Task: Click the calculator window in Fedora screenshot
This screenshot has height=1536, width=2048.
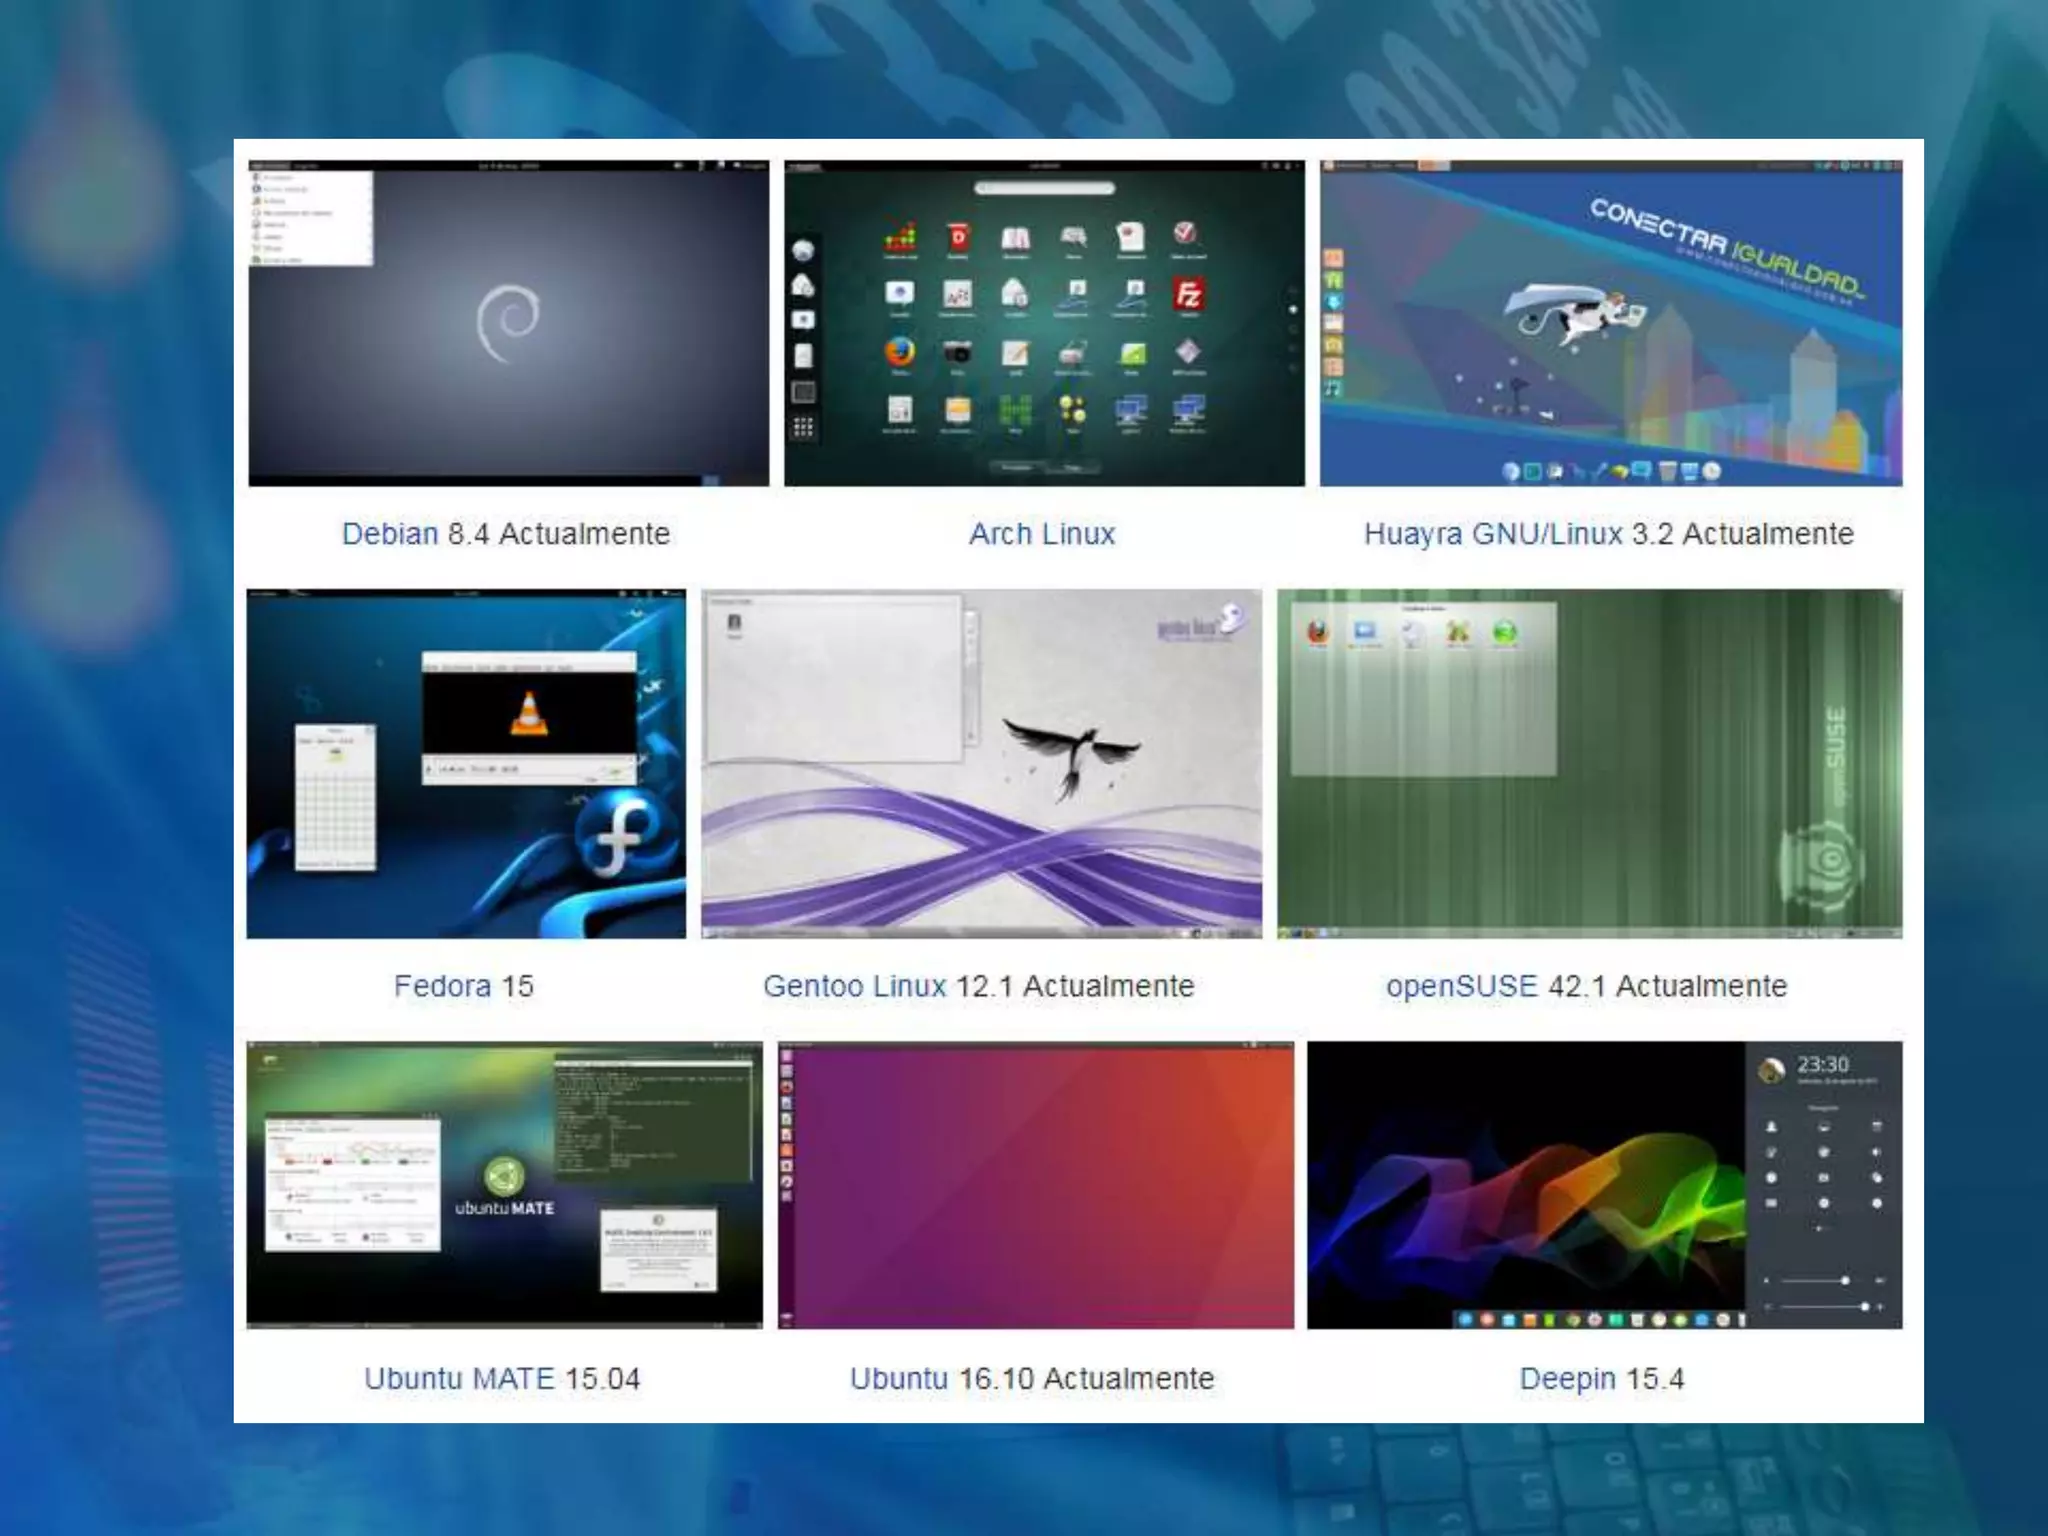Action: 336,798
